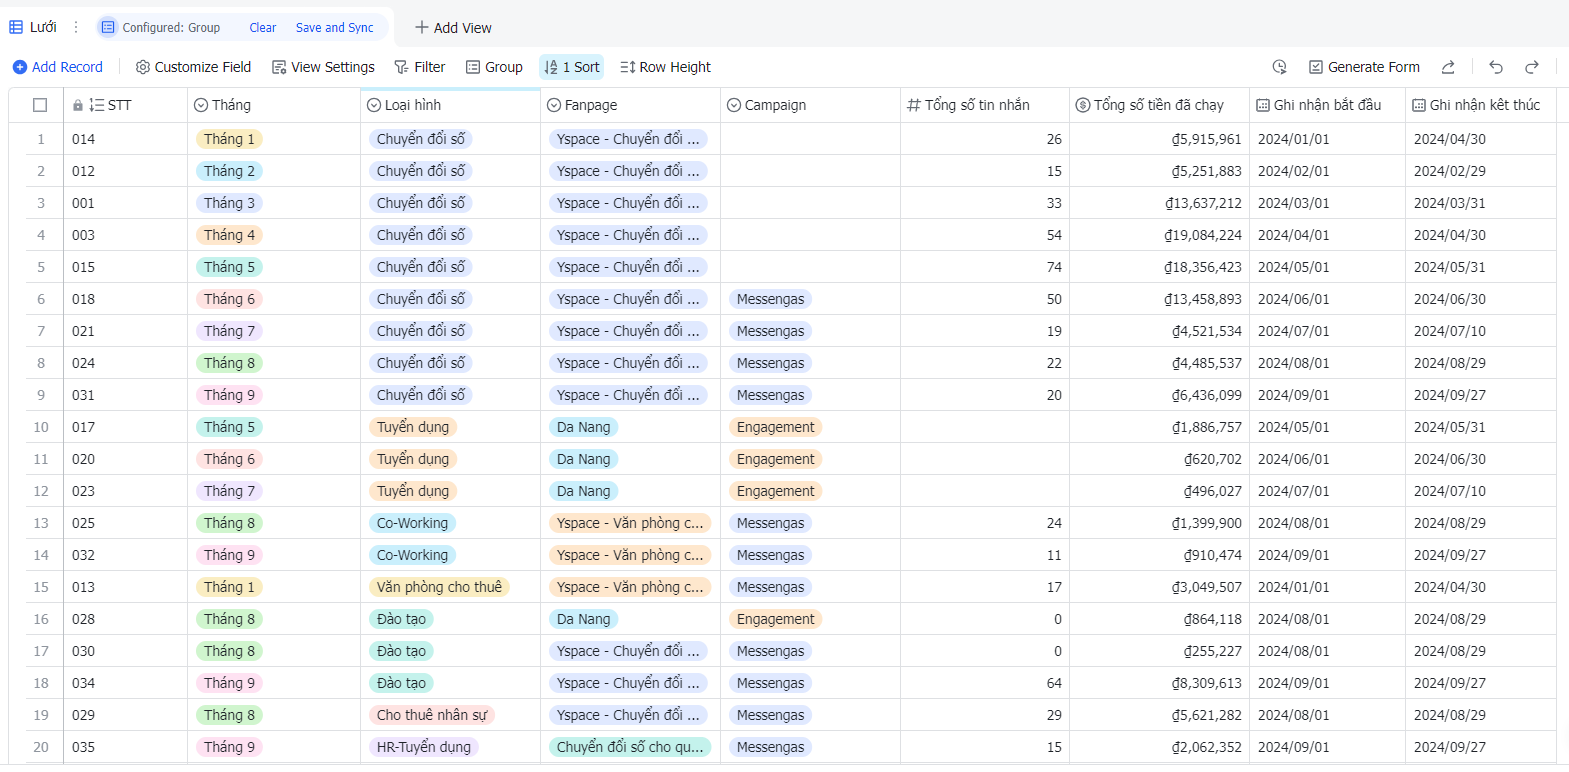Redo the last action

click(x=1532, y=67)
